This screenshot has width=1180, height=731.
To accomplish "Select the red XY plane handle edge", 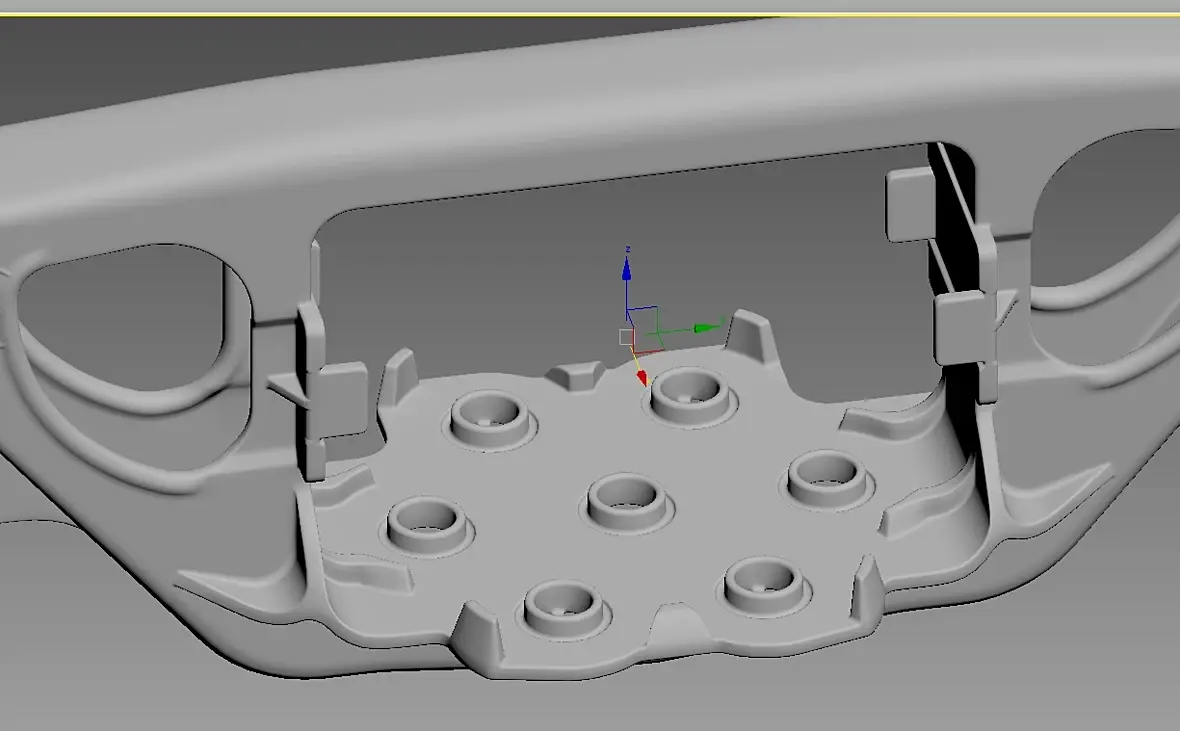I will [651, 351].
